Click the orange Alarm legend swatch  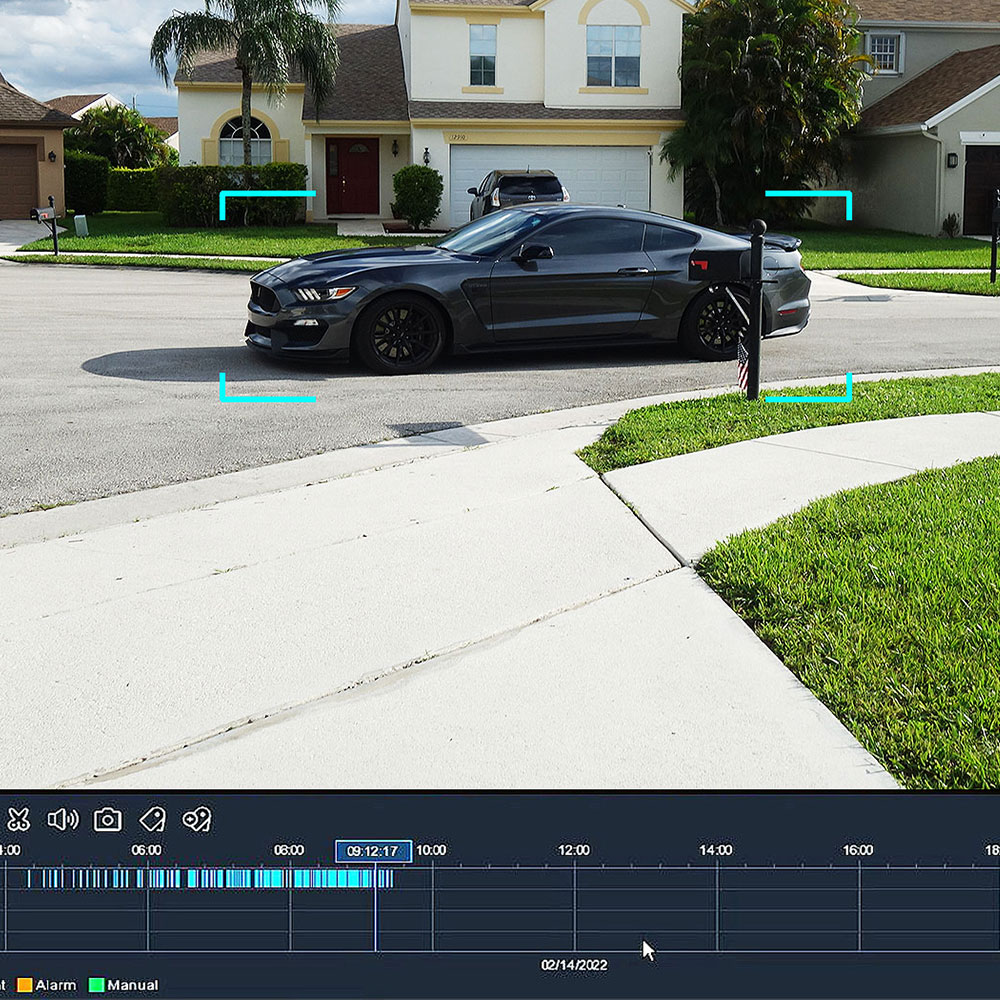[x=25, y=985]
